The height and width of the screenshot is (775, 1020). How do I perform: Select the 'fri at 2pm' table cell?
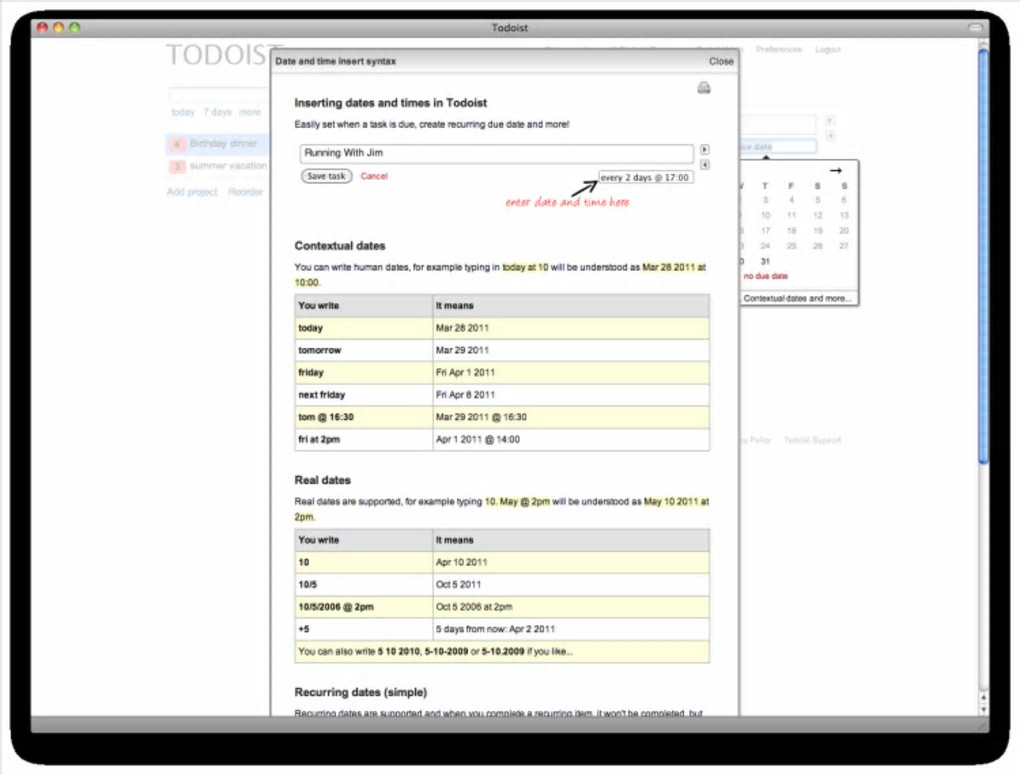point(363,440)
